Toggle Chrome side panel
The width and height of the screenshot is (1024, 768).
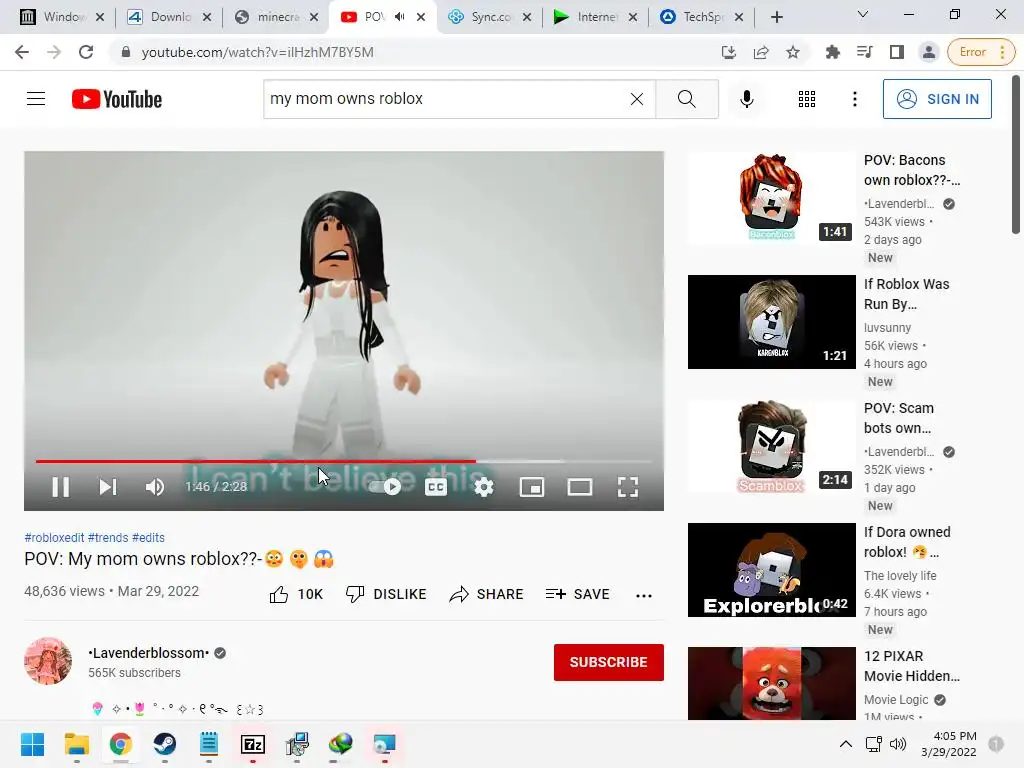tap(897, 52)
